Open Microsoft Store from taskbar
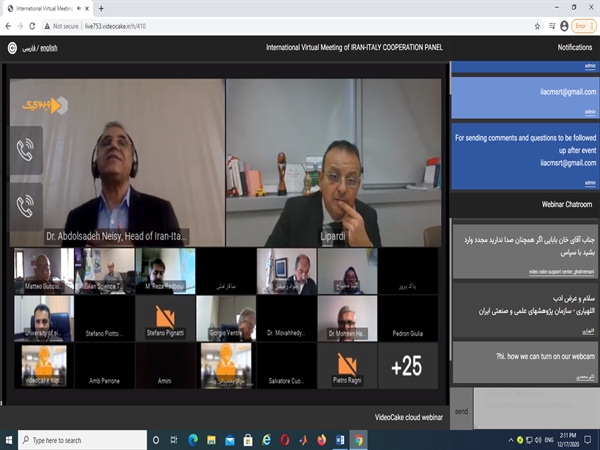This screenshot has height=450, width=600. (x=248, y=440)
